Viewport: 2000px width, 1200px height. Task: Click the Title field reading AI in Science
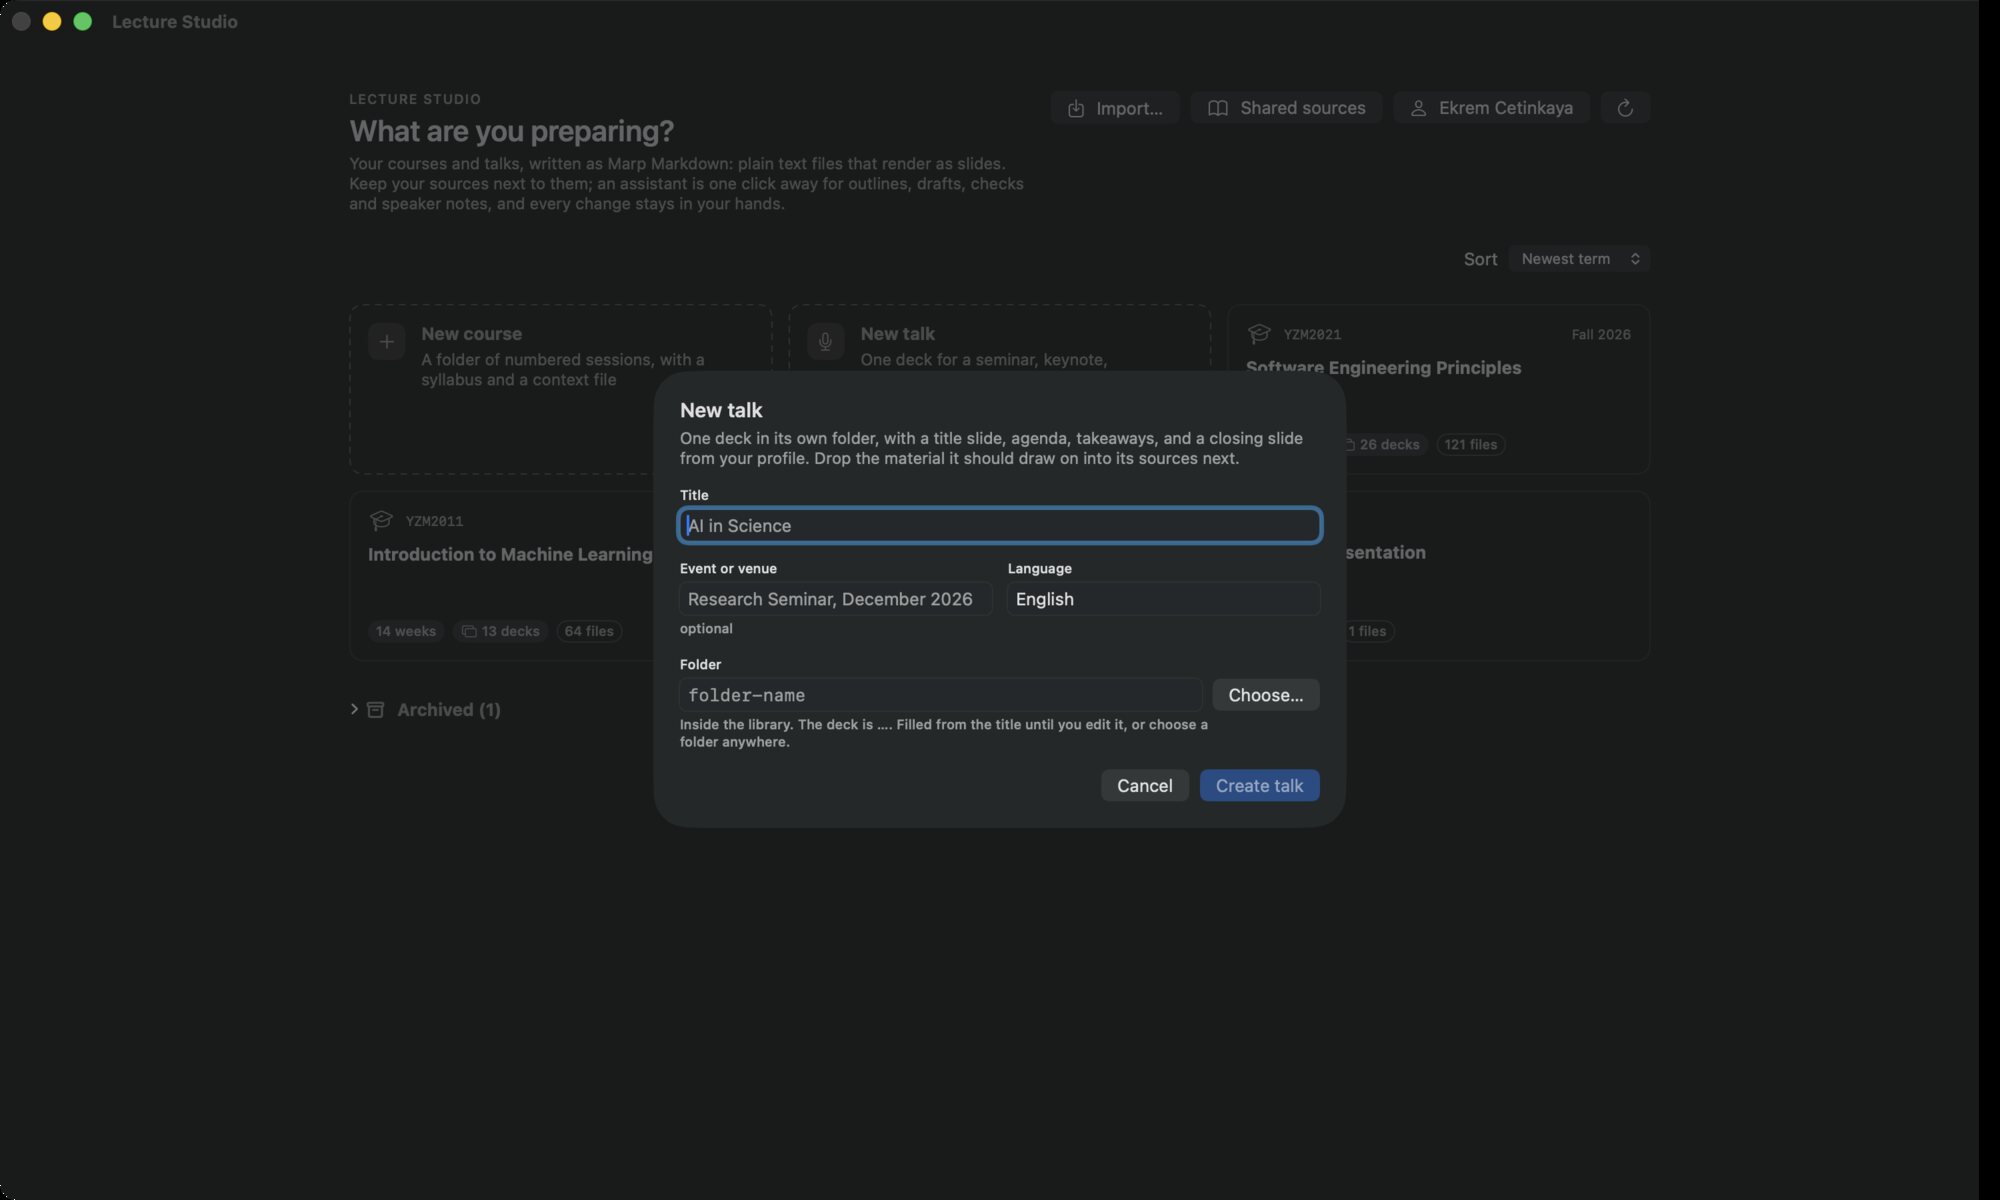click(1000, 526)
